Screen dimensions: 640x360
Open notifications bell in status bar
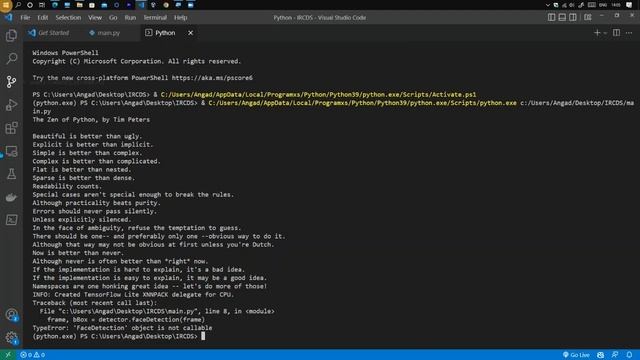629,355
